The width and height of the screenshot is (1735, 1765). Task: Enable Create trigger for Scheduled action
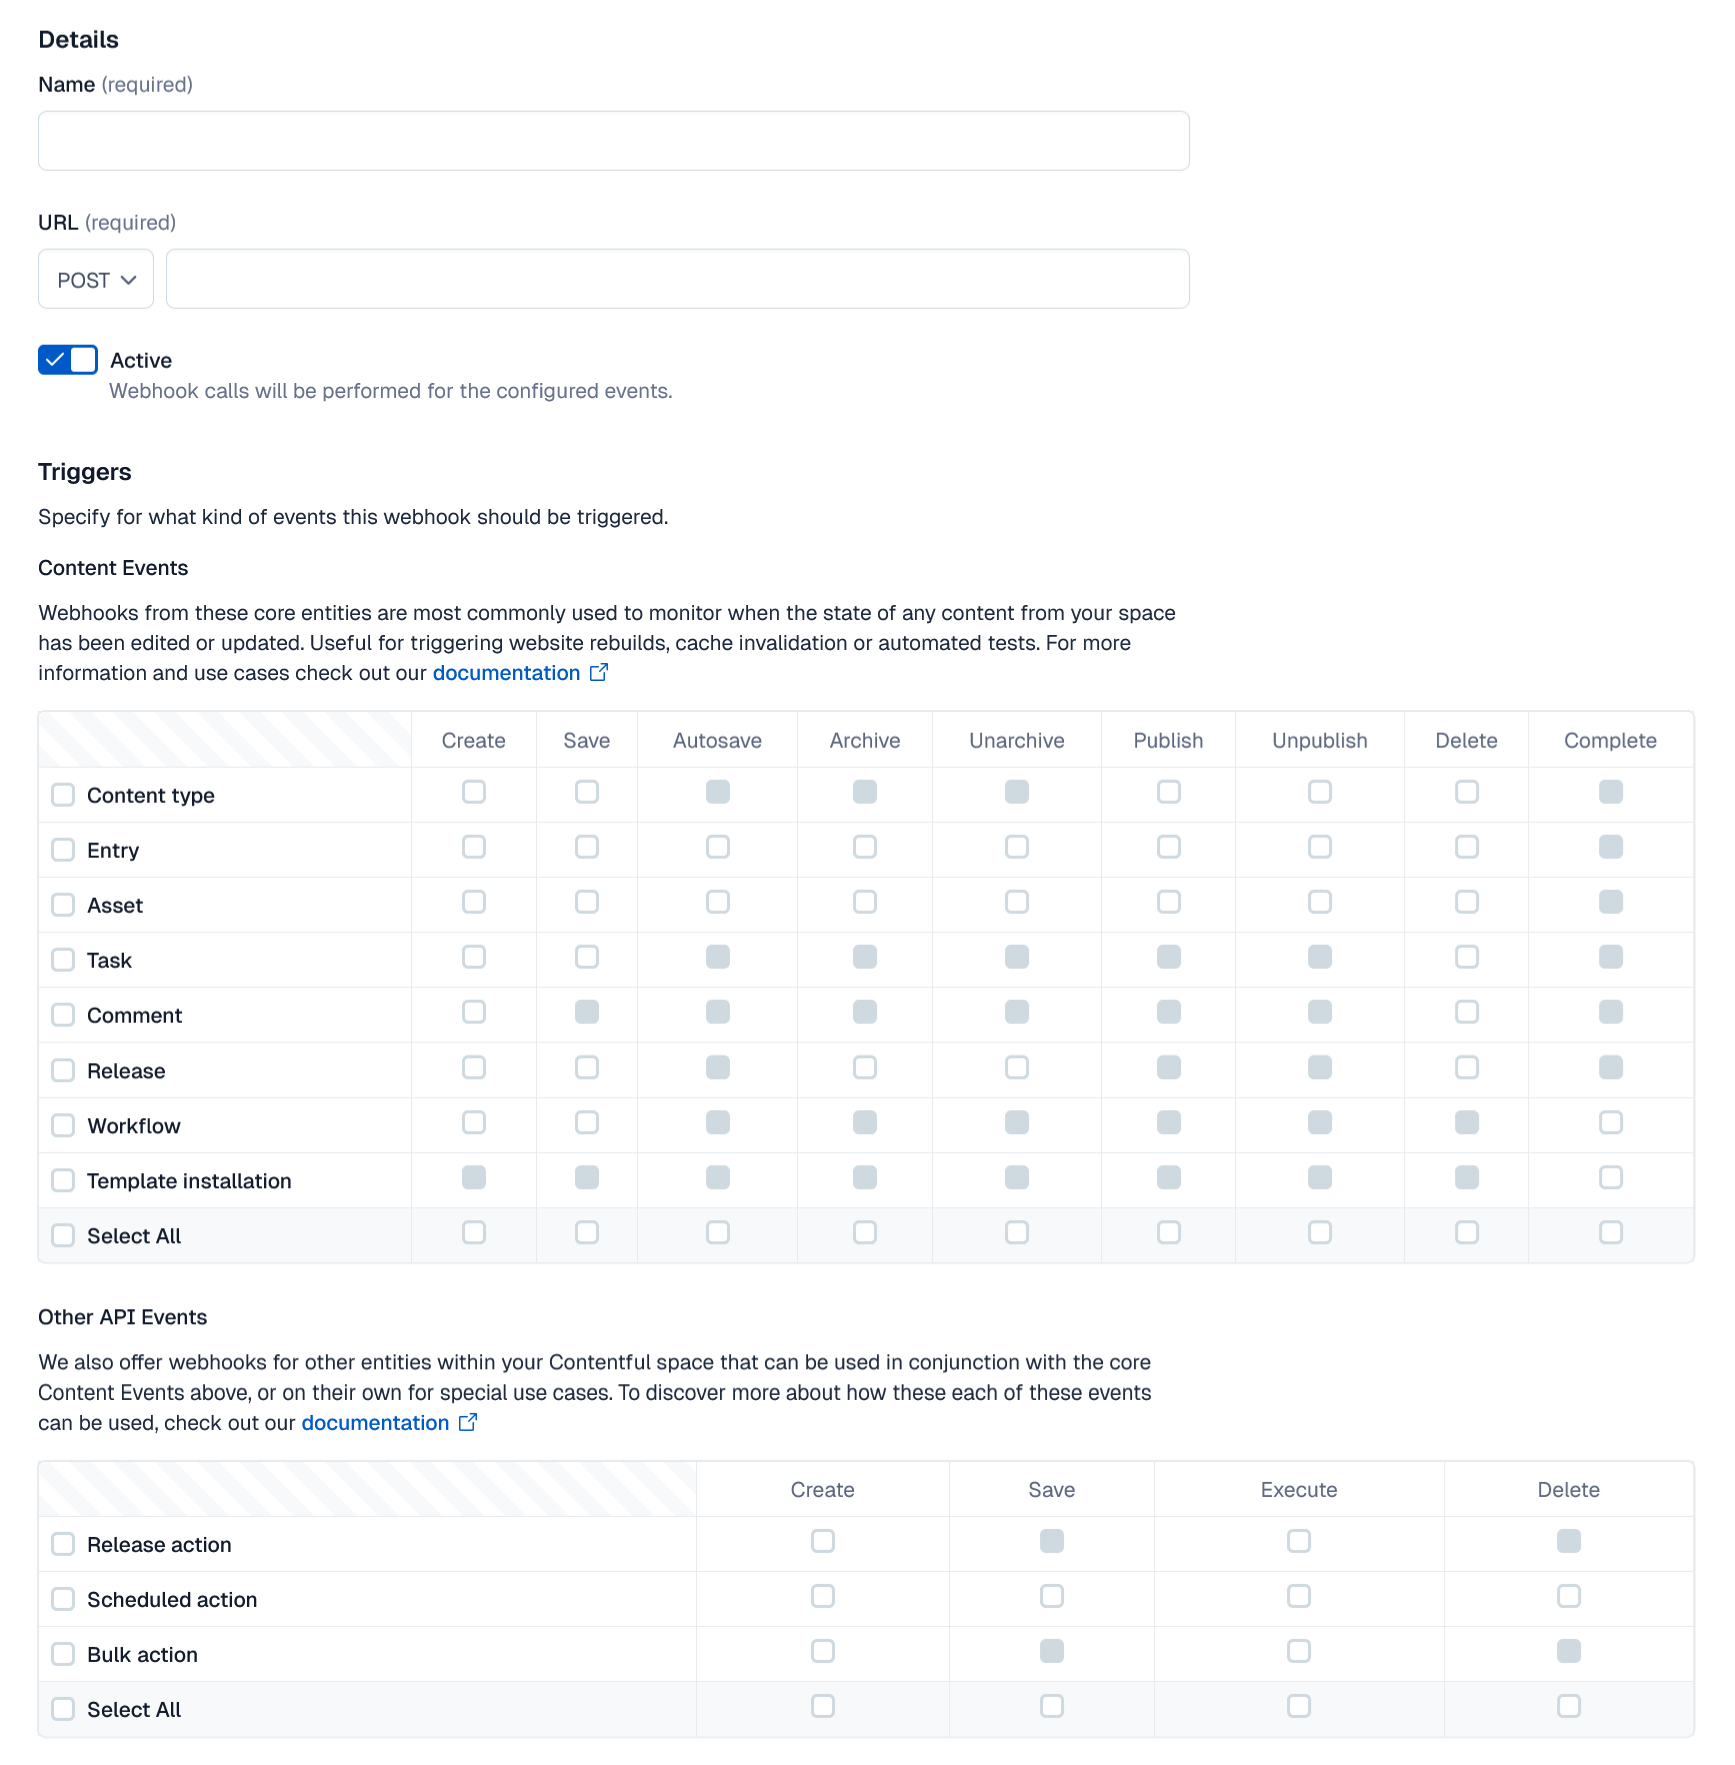822,1597
